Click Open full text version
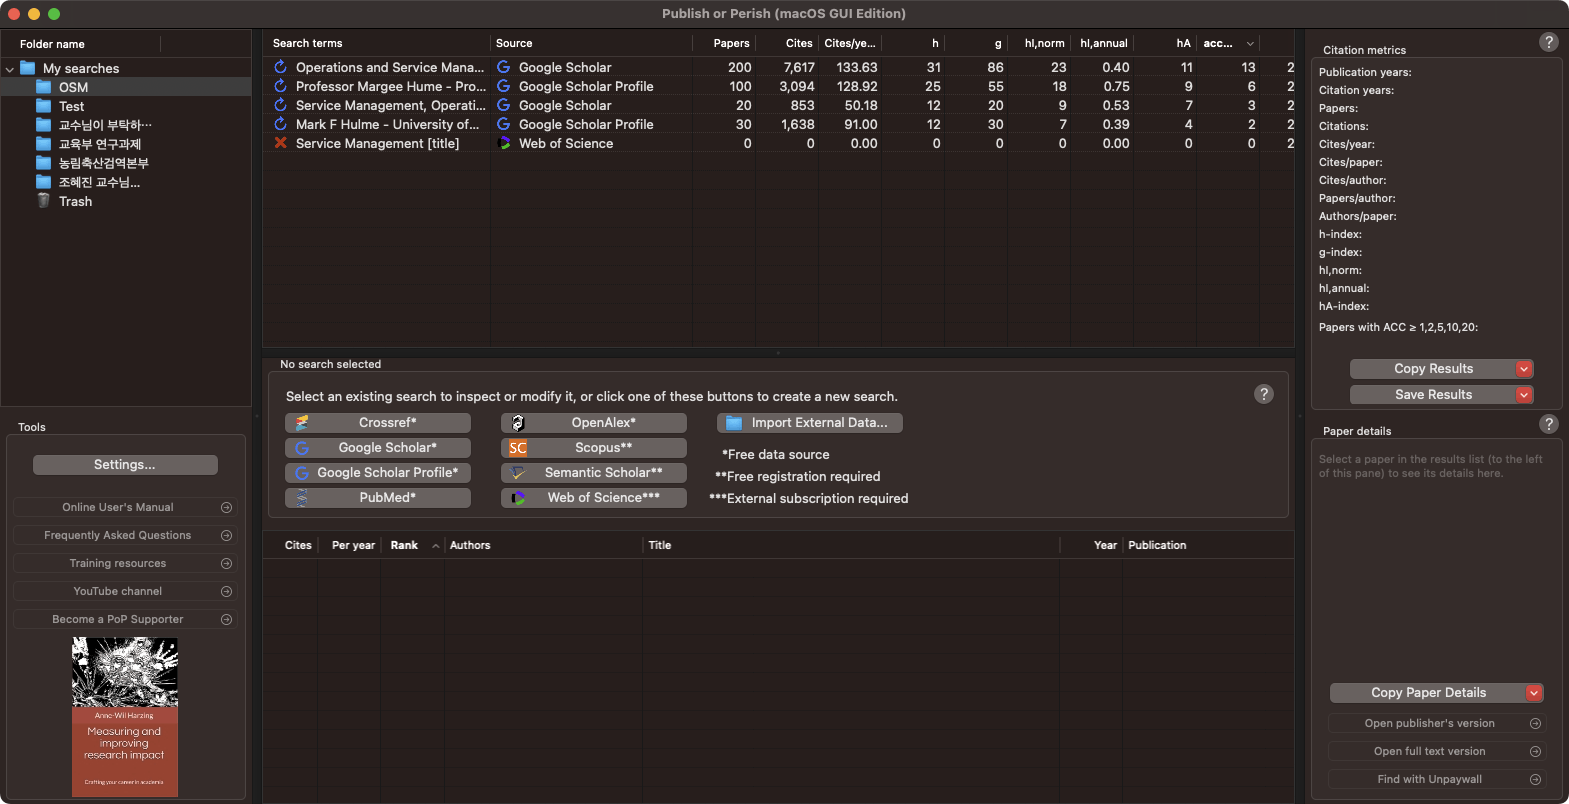1569x804 pixels. point(1436,751)
